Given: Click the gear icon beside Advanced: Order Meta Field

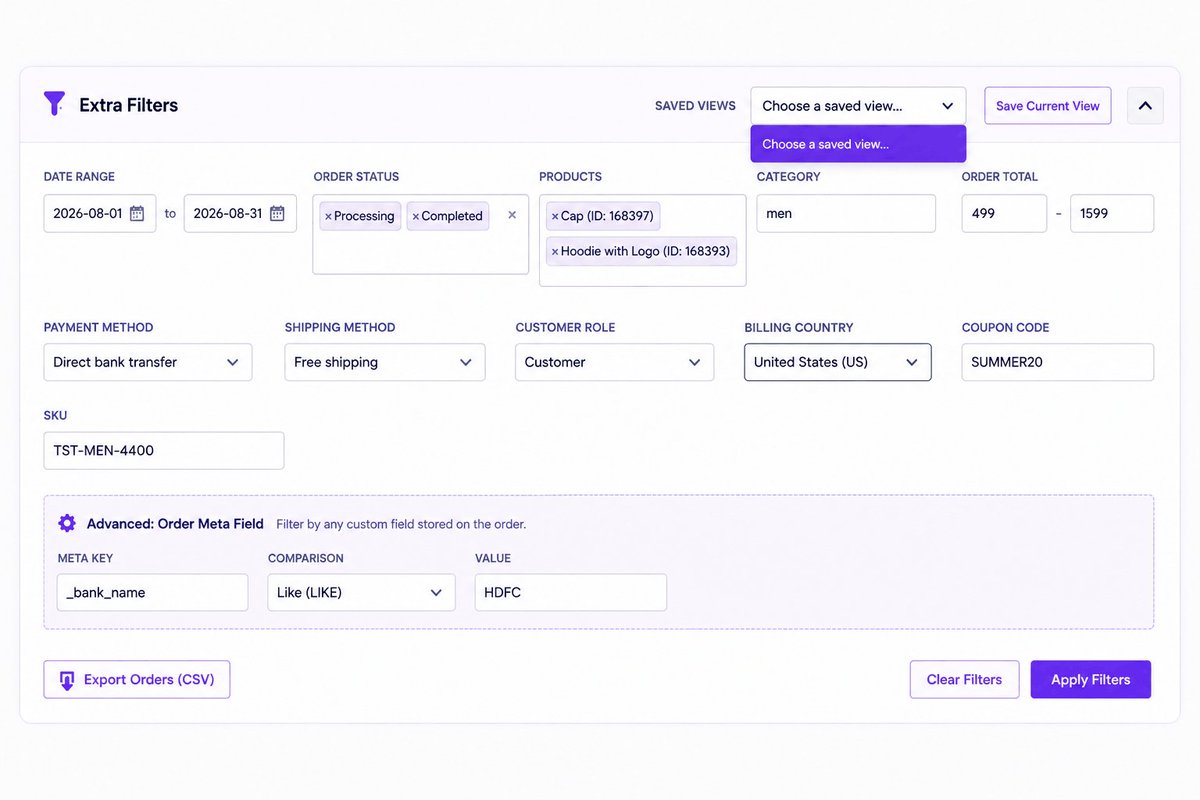Looking at the screenshot, I should (x=67, y=523).
